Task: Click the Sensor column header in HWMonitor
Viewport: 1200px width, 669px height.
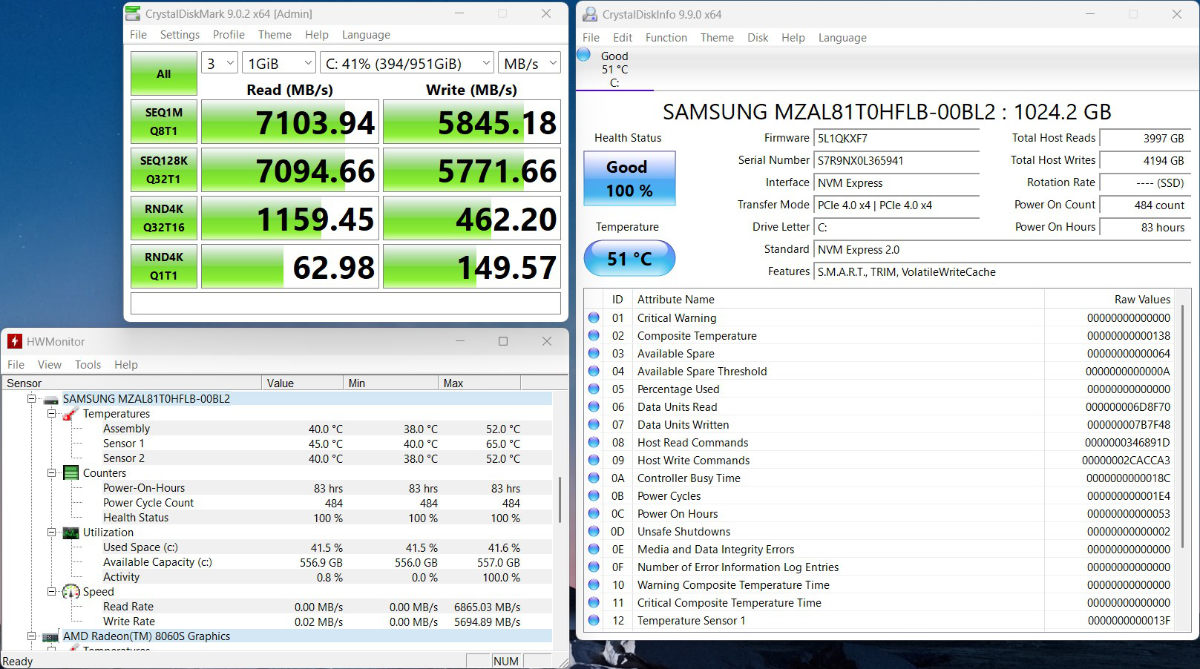Action: 131,382
